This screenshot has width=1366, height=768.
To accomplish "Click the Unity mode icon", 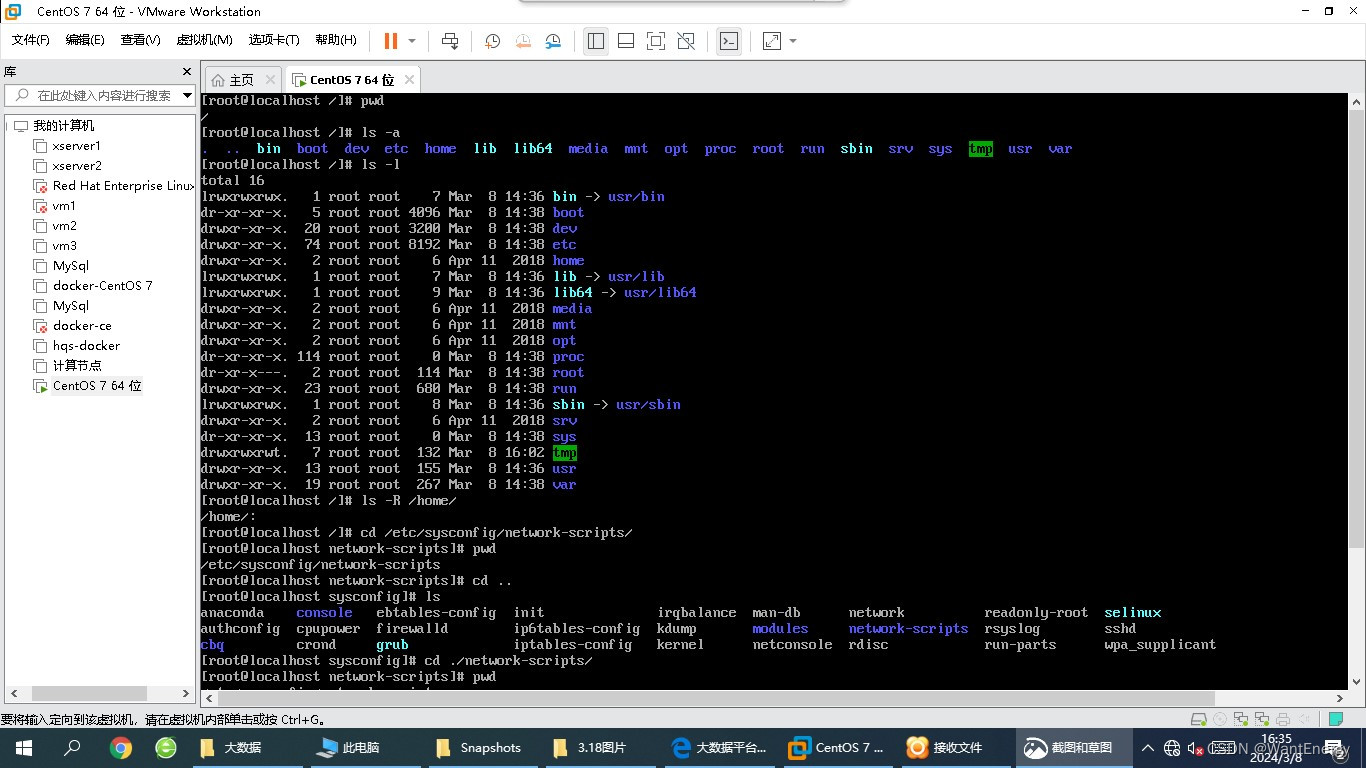I will point(686,41).
